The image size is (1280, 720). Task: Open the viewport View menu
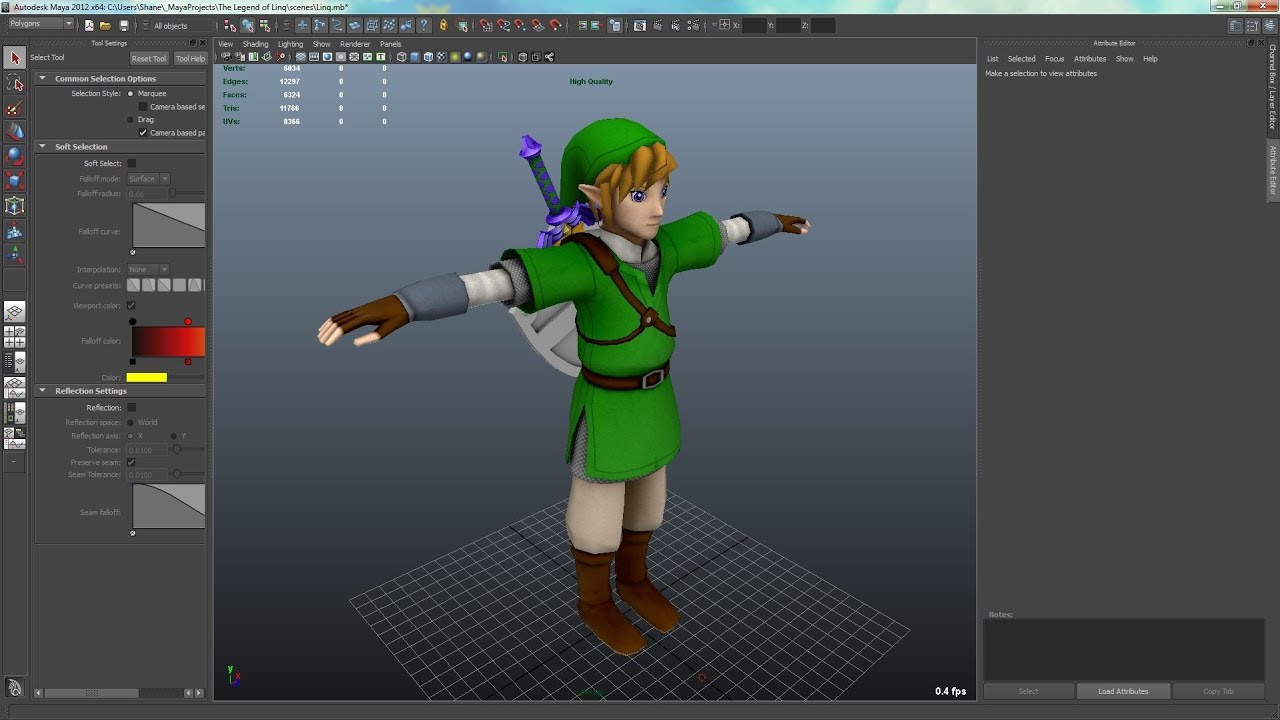pyautogui.click(x=226, y=44)
